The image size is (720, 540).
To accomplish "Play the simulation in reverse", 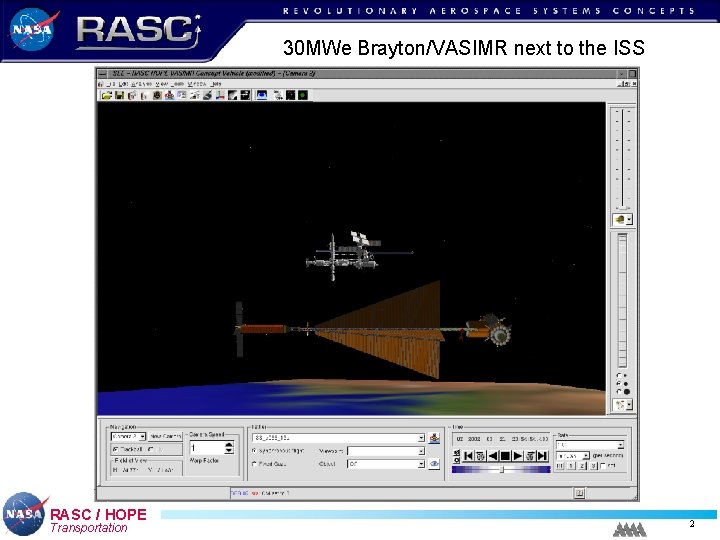I will click(493, 456).
